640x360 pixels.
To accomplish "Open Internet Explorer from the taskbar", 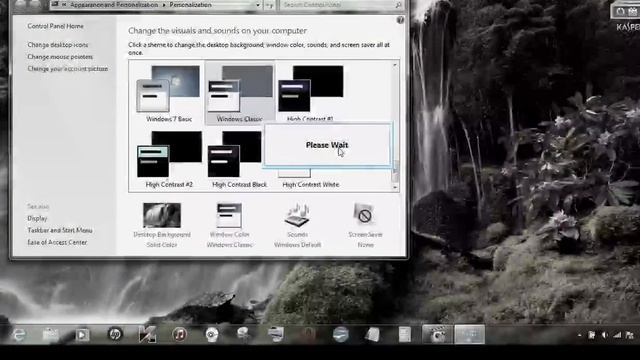I will (x=19, y=334).
